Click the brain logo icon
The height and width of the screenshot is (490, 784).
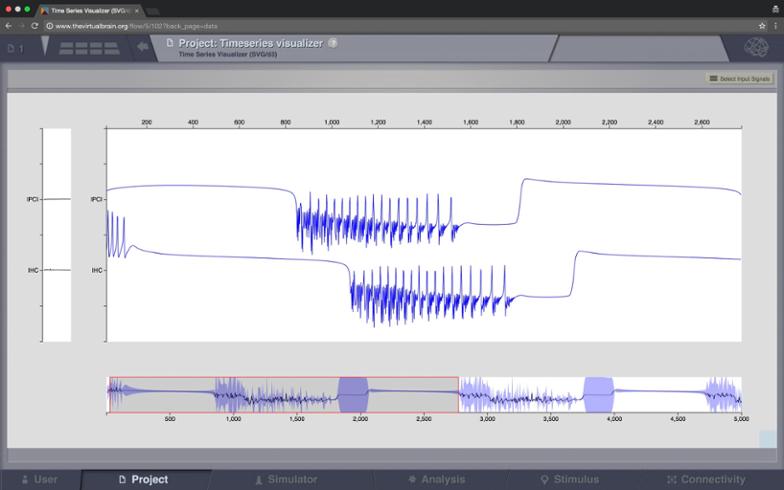(x=757, y=47)
